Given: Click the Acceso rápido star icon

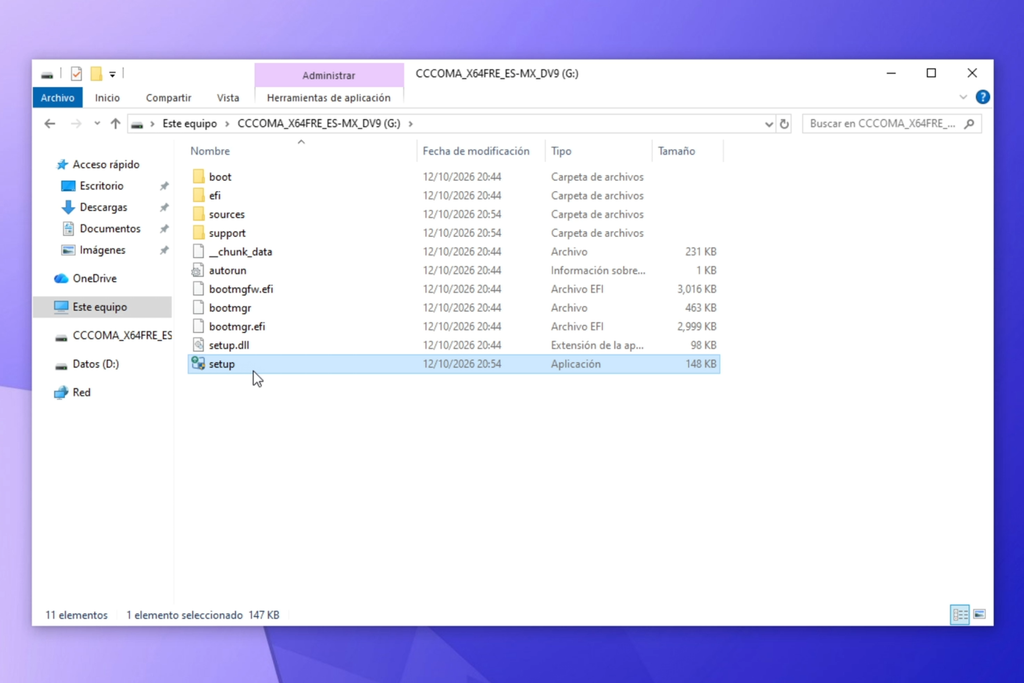Looking at the screenshot, I should tap(62, 165).
